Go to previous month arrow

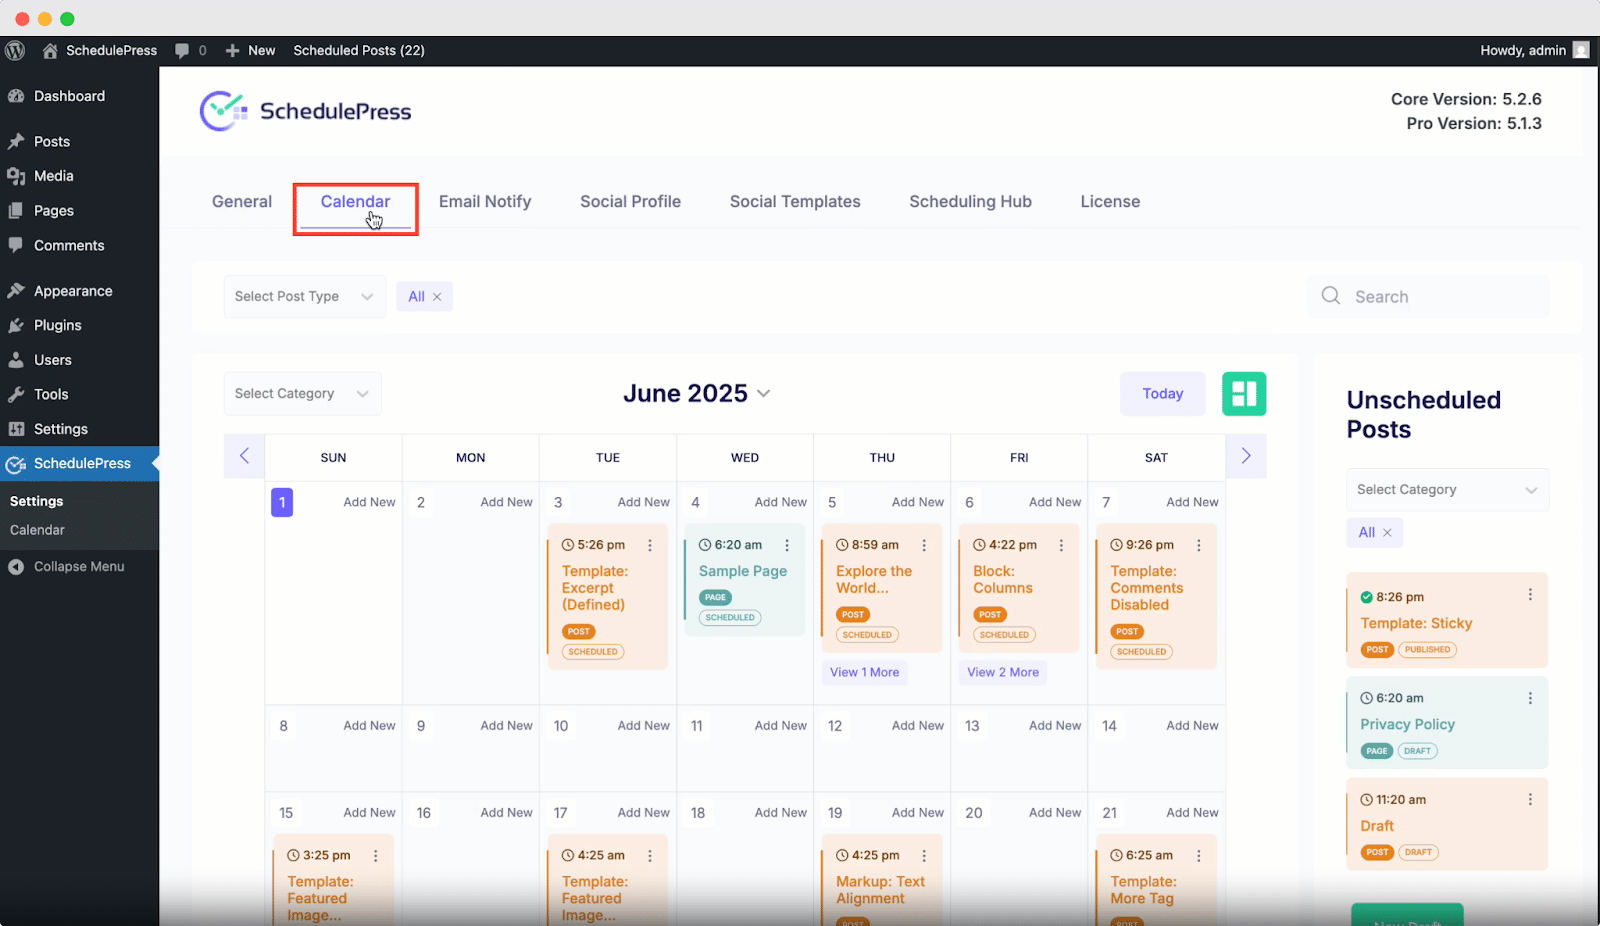click(x=244, y=456)
